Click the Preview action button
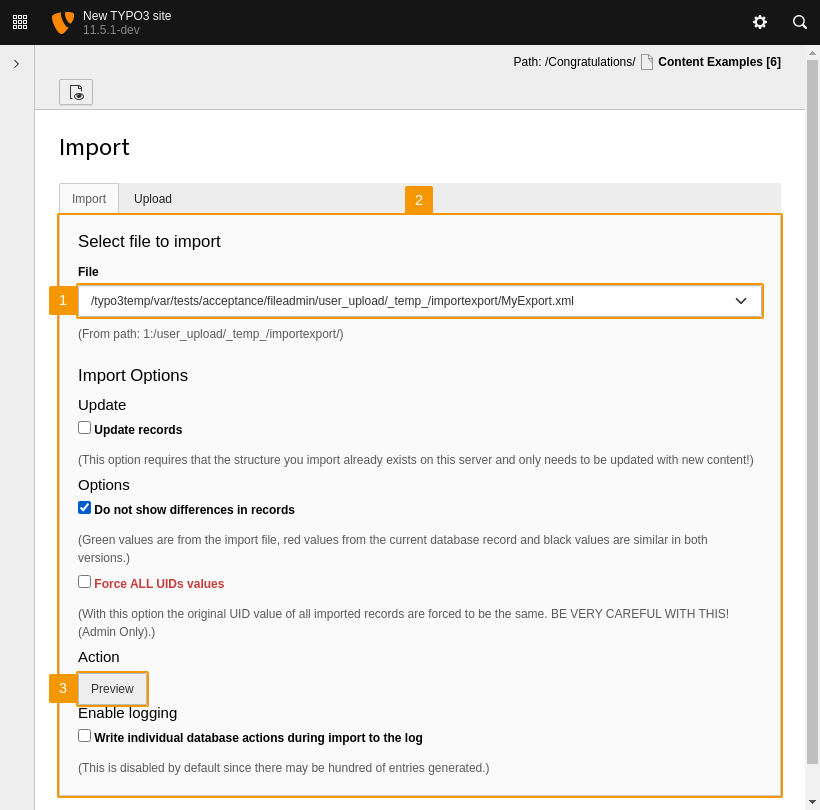 pos(112,688)
